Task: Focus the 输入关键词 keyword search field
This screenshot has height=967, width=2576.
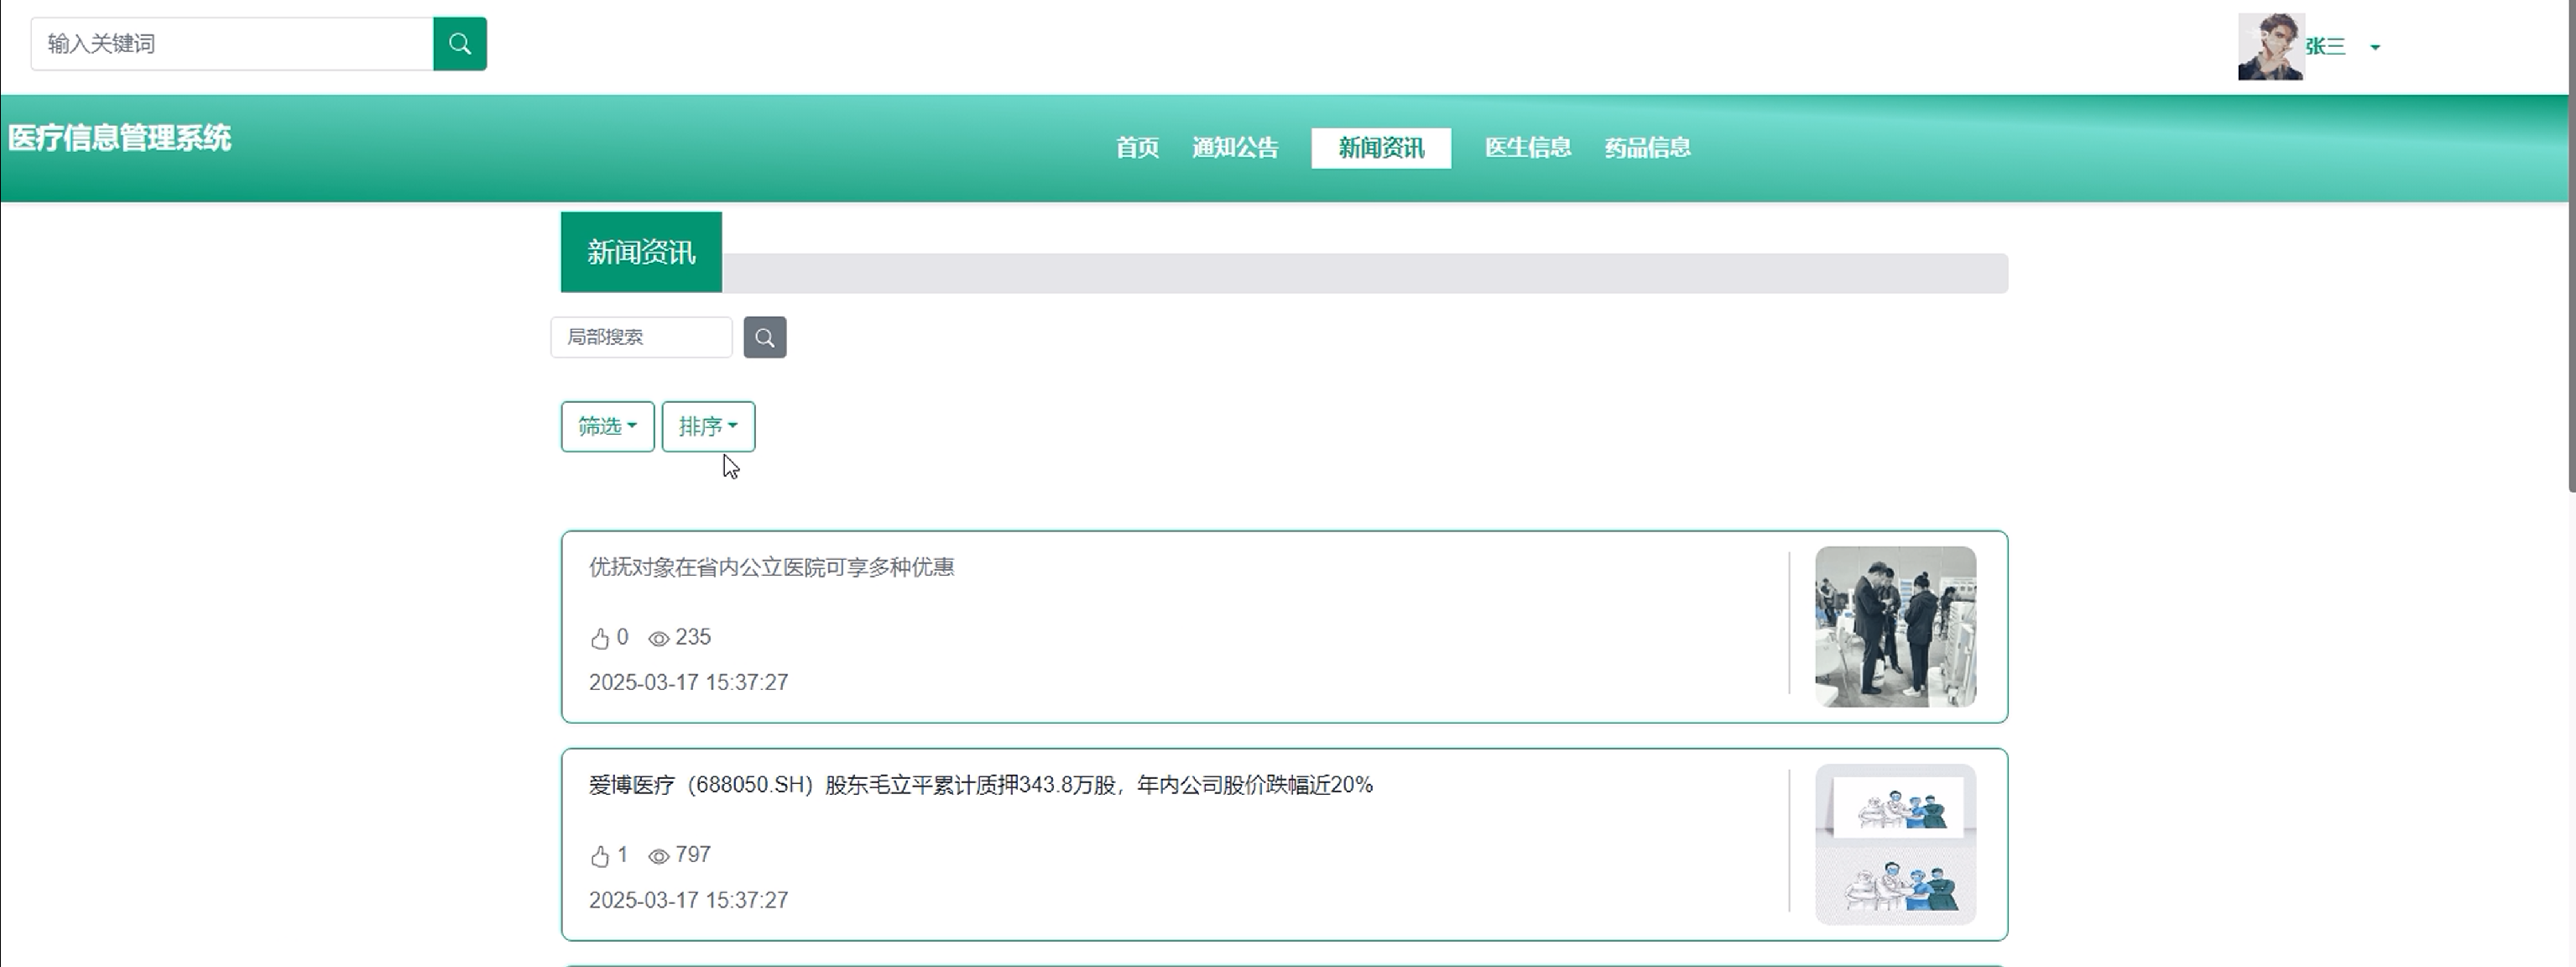Action: (232, 44)
